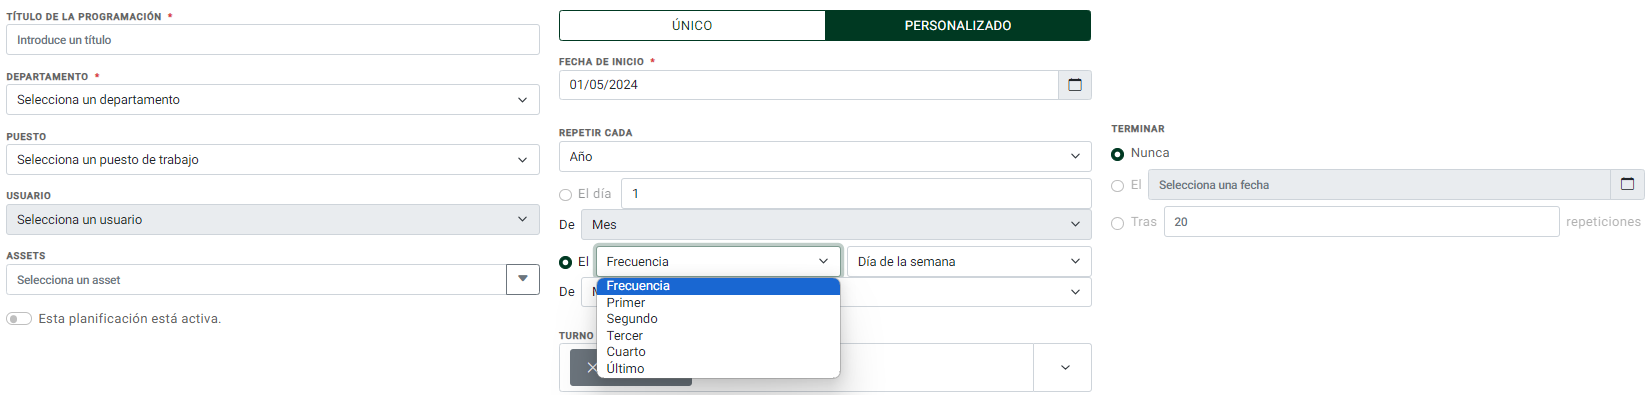Click the repetitions number field showing 20
The image size is (1650, 395).
click(x=1361, y=222)
